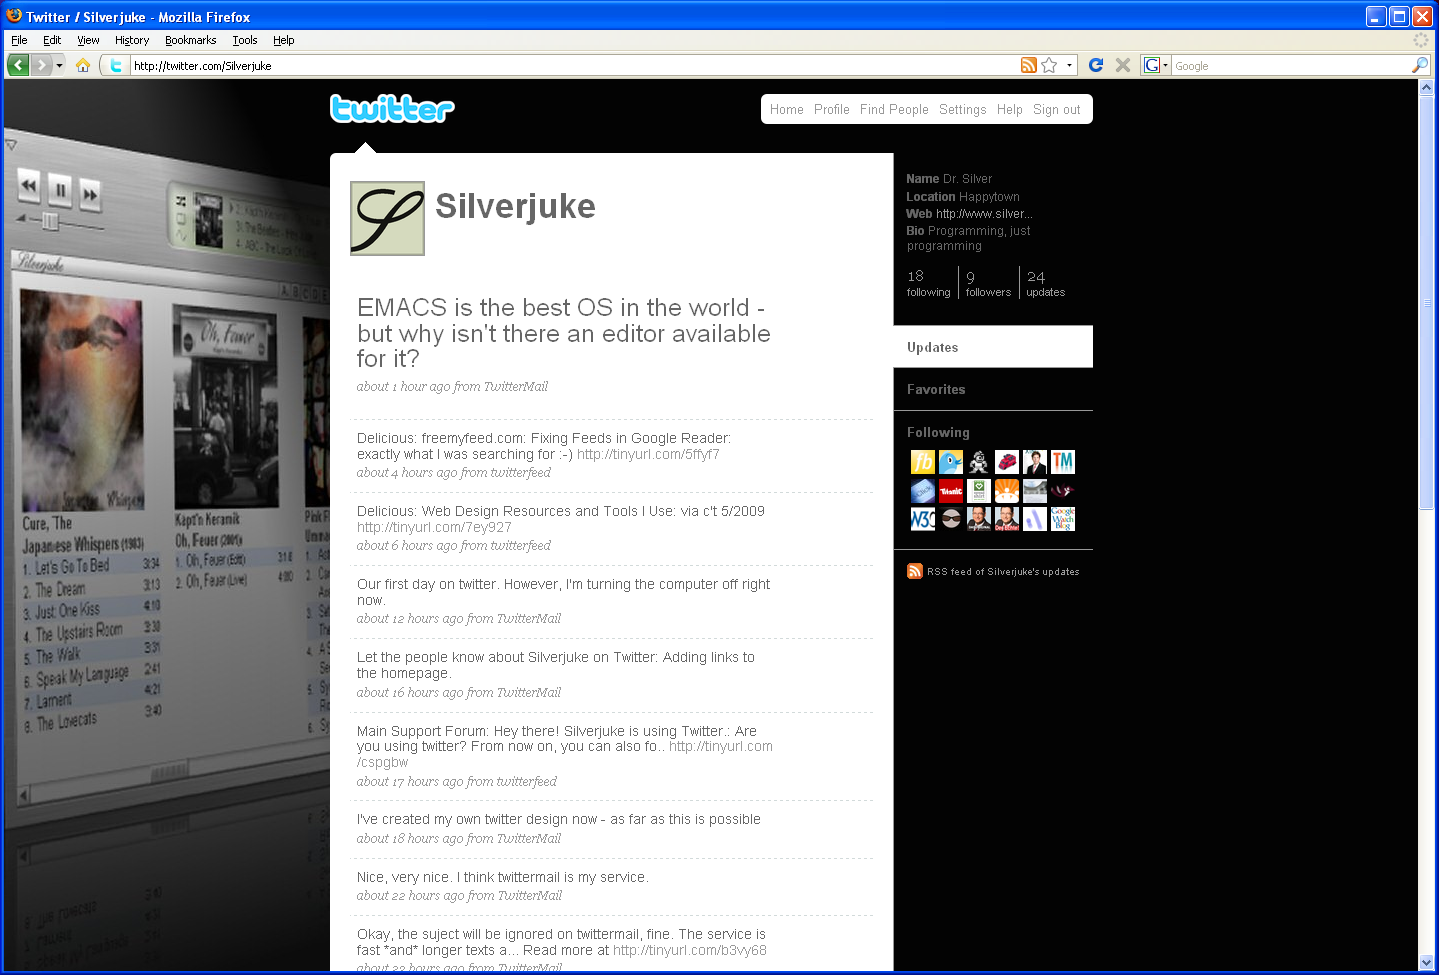This screenshot has height=975, width=1439.
Task: Select the Titanic avatar in the Following list
Action: tap(950, 490)
